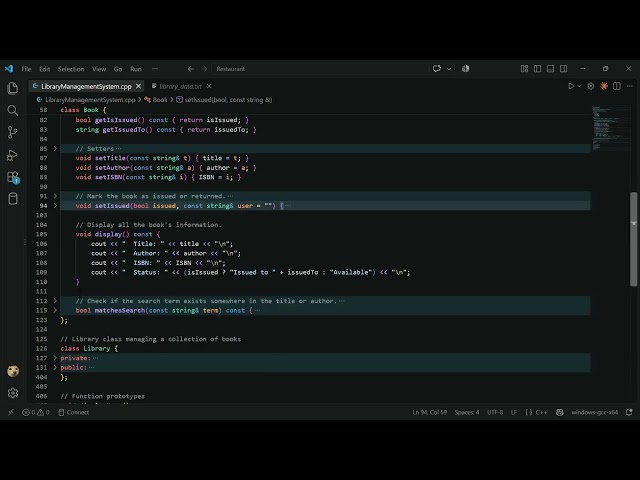Show errors and warnings count
Screen dimensions: 640x480
click(36, 412)
